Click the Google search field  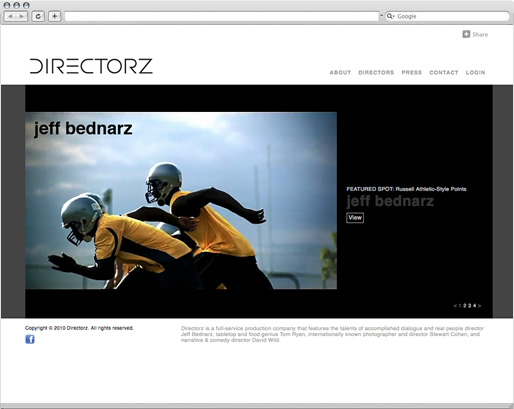tap(447, 16)
